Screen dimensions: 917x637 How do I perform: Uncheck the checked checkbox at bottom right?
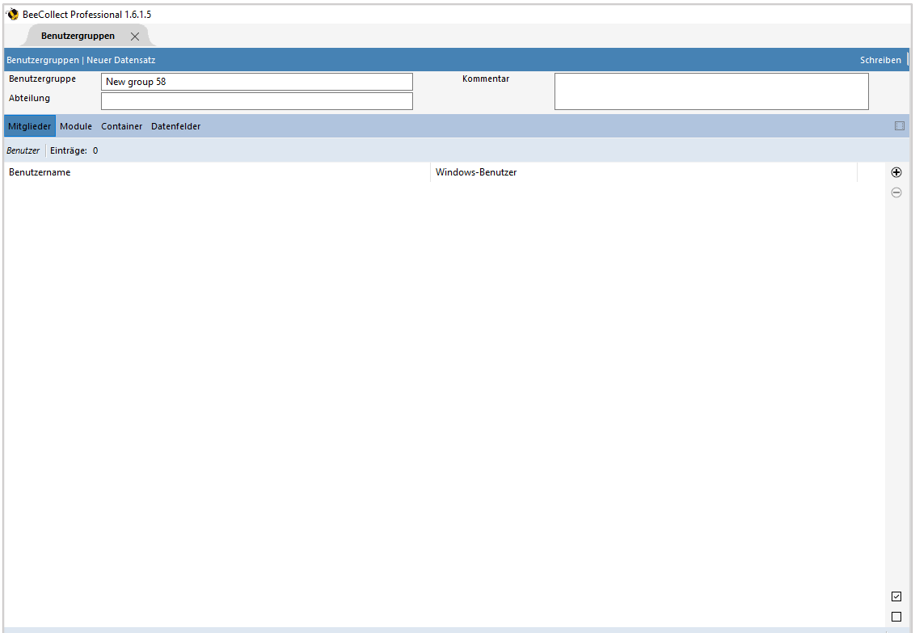click(896, 595)
